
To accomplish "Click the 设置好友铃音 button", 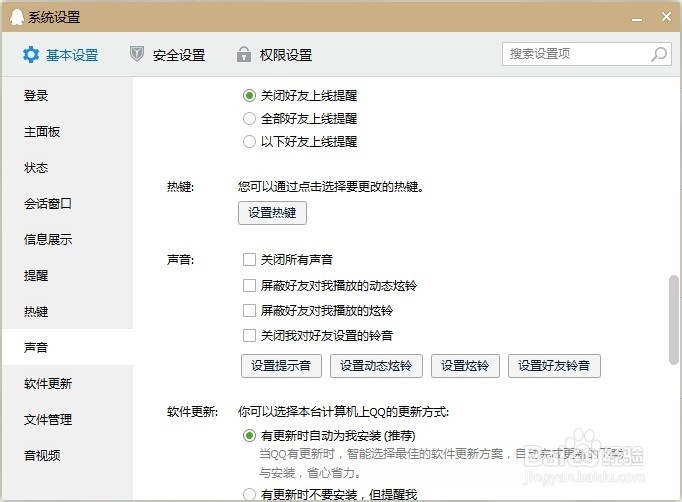I will (x=554, y=366).
